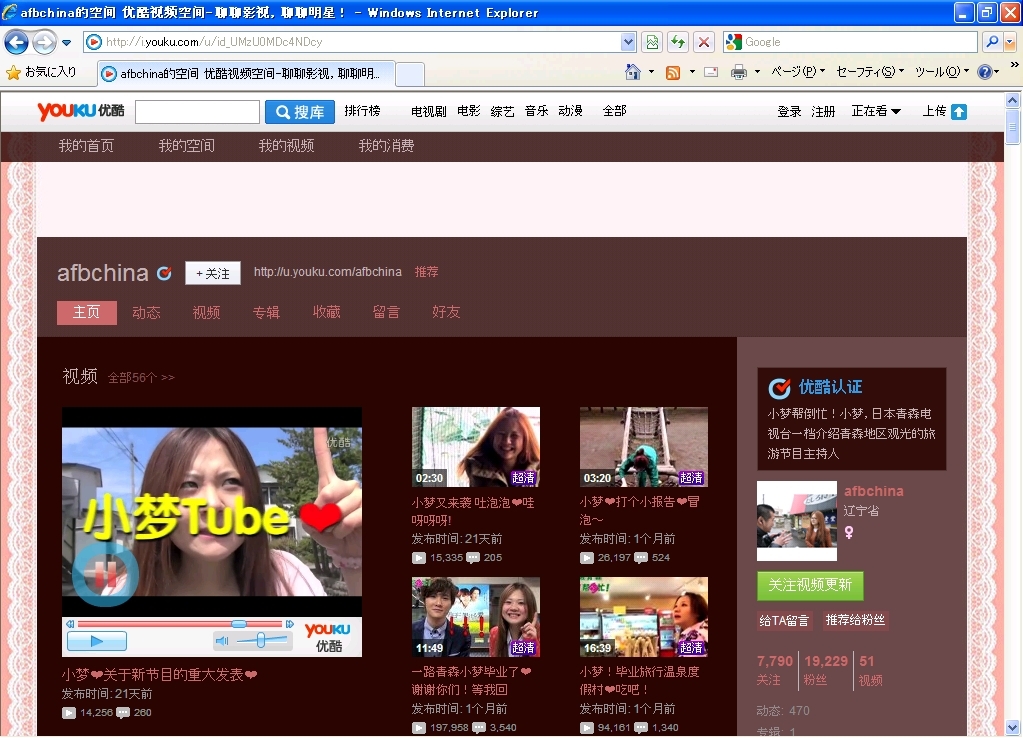Viewport: 1023px width, 738px height.
Task: Click the green 关注视频更新 button
Action: pyautogui.click(x=810, y=585)
